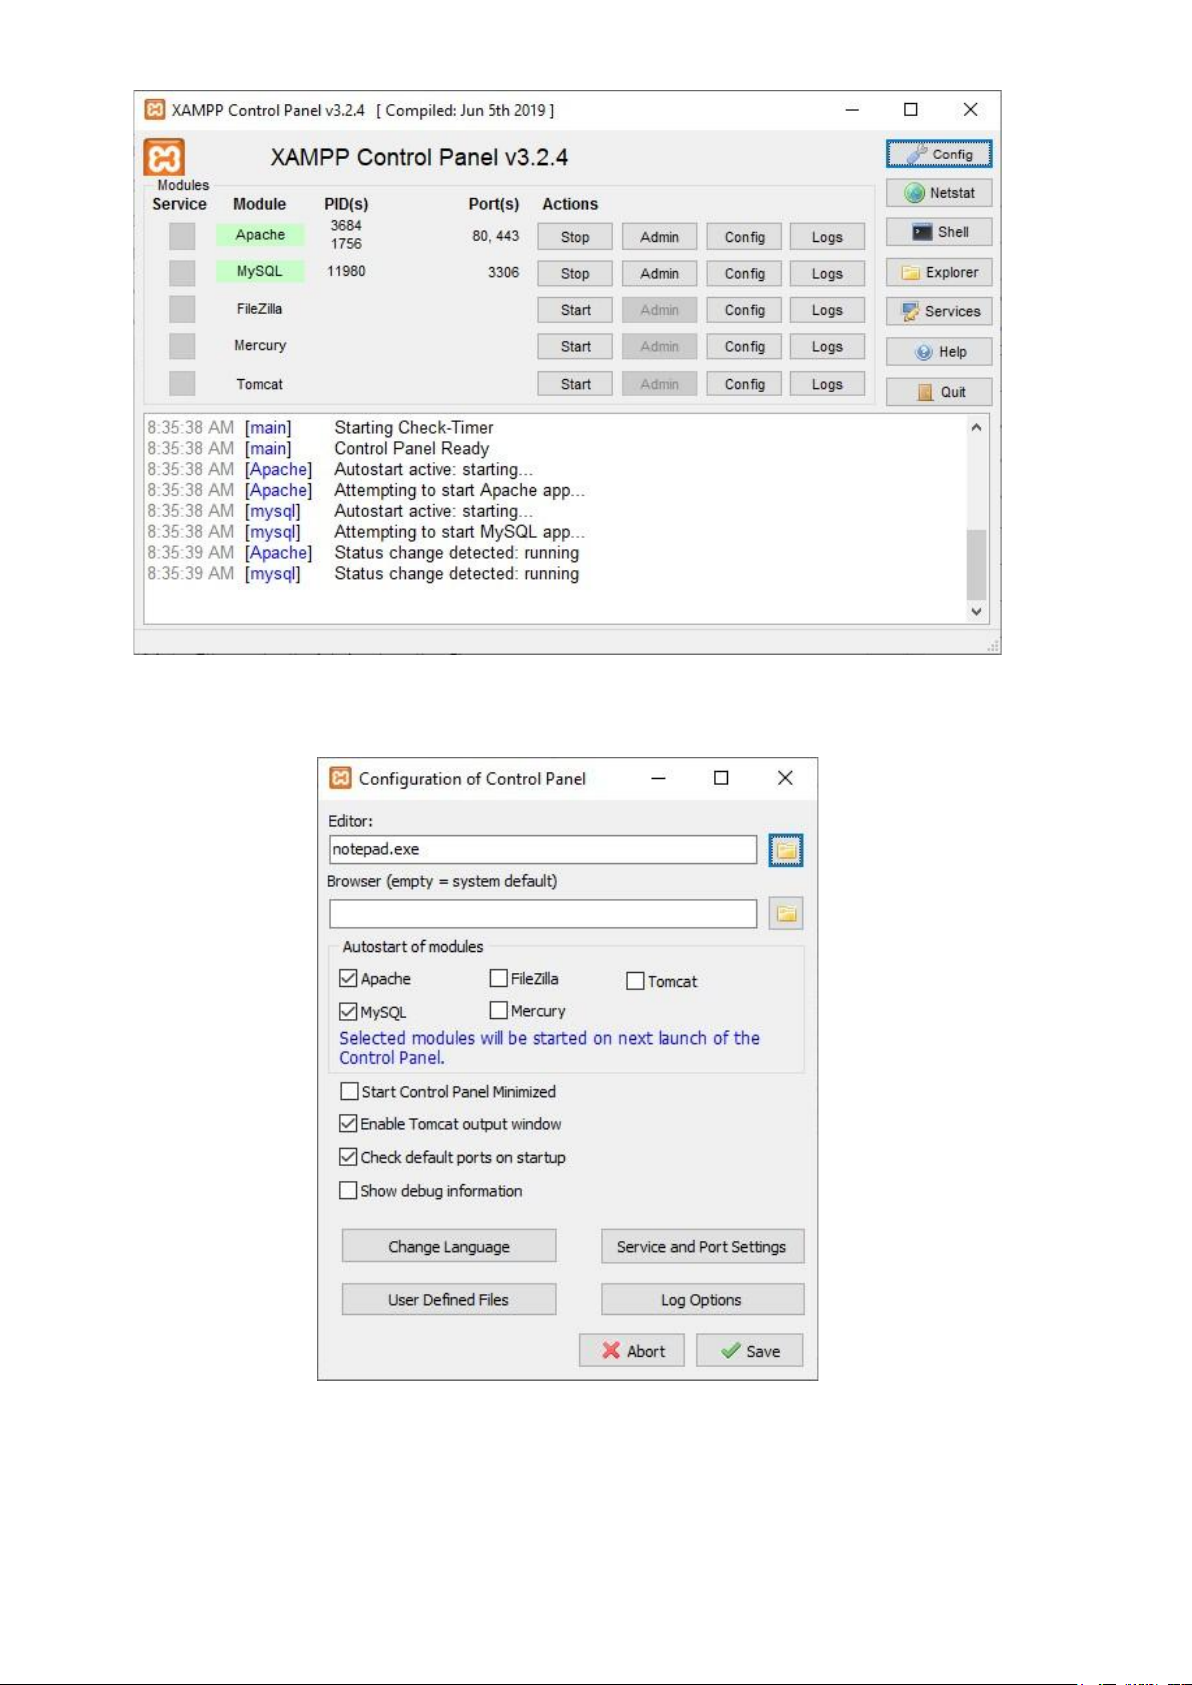Stop the Apache module

pos(575,237)
